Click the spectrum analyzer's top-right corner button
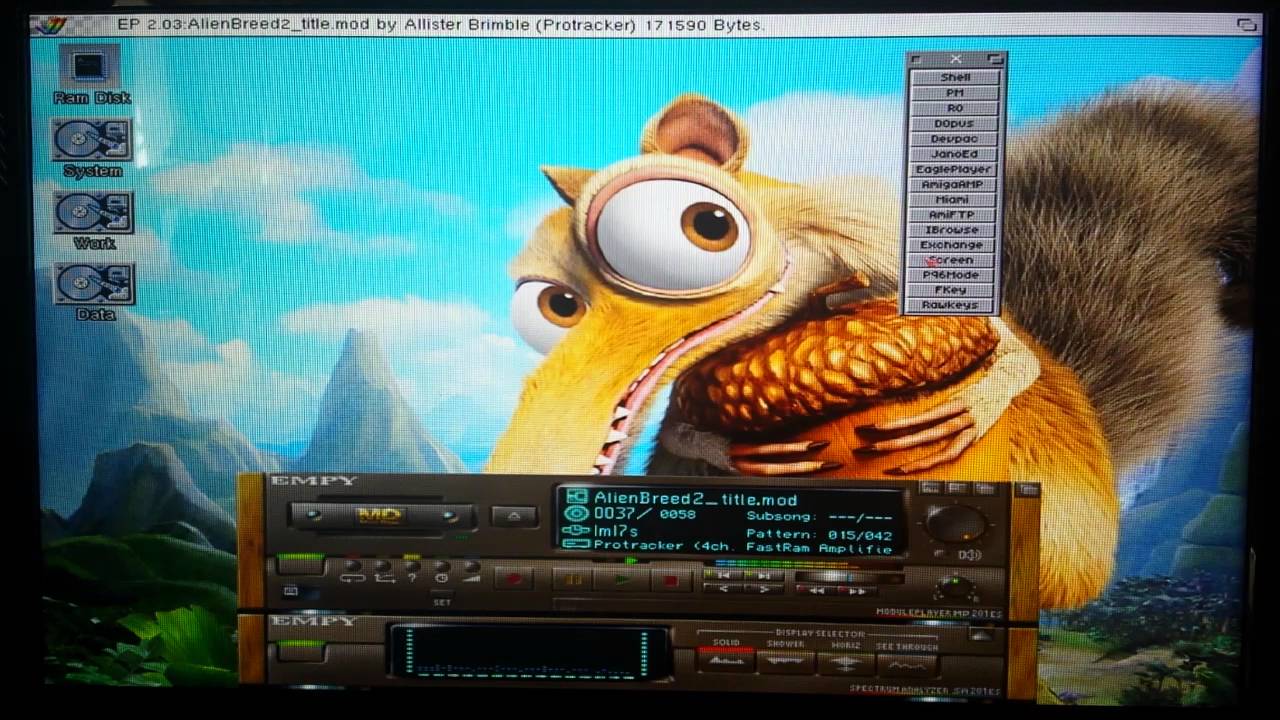 tap(981, 633)
